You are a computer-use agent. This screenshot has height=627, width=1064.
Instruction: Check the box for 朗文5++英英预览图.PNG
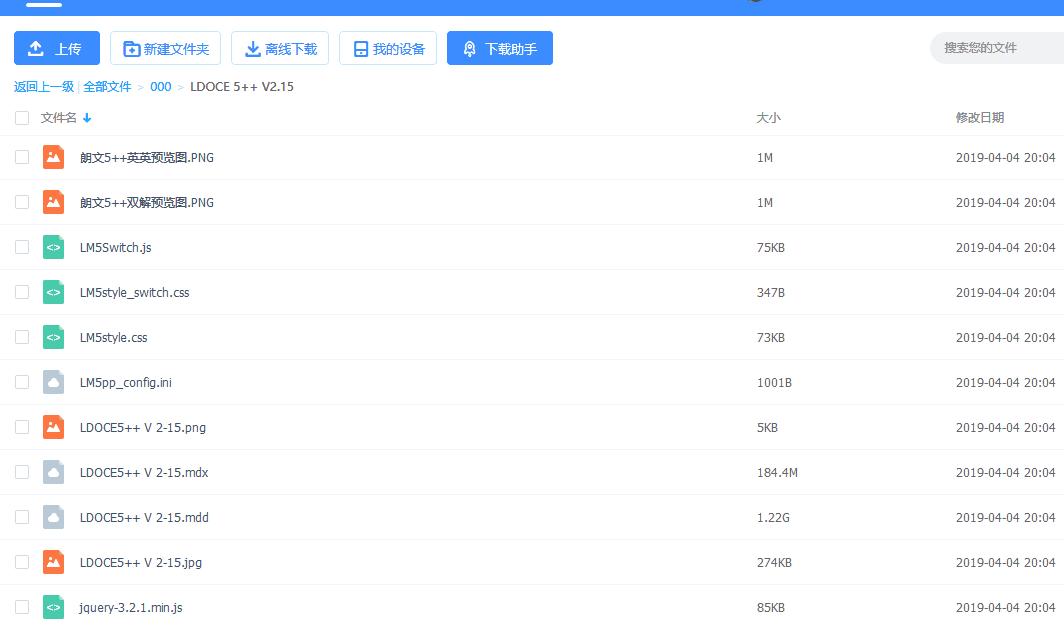(22, 157)
